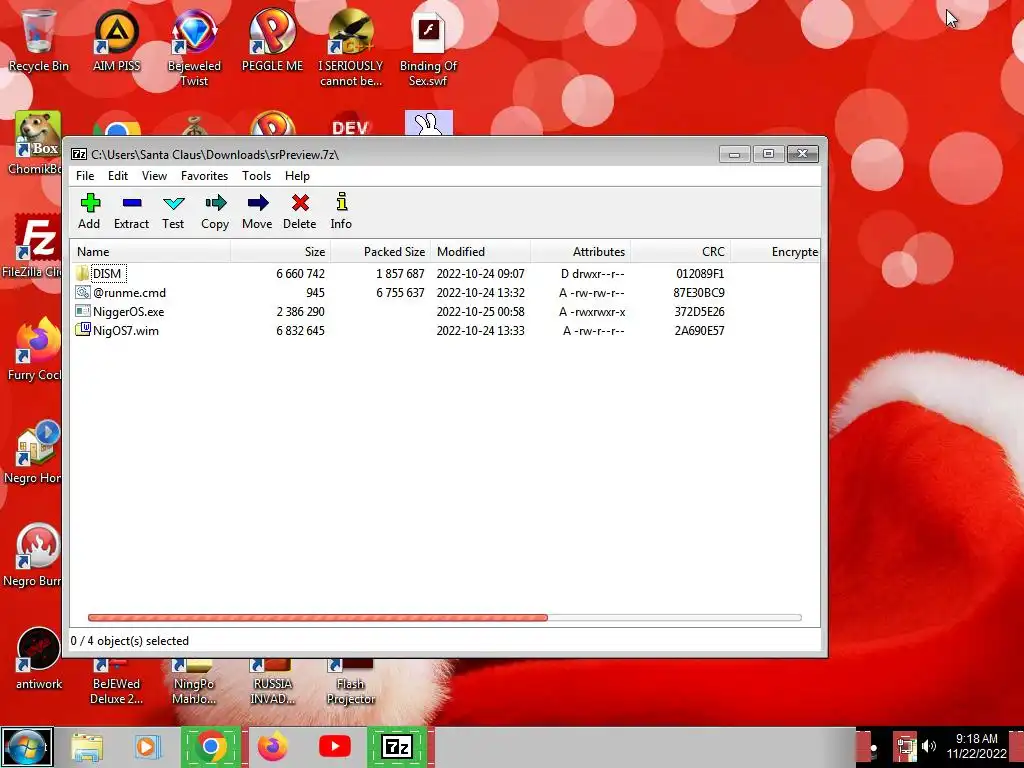Launch Firefox from the taskbar
This screenshot has height=768, width=1024.
[272, 747]
